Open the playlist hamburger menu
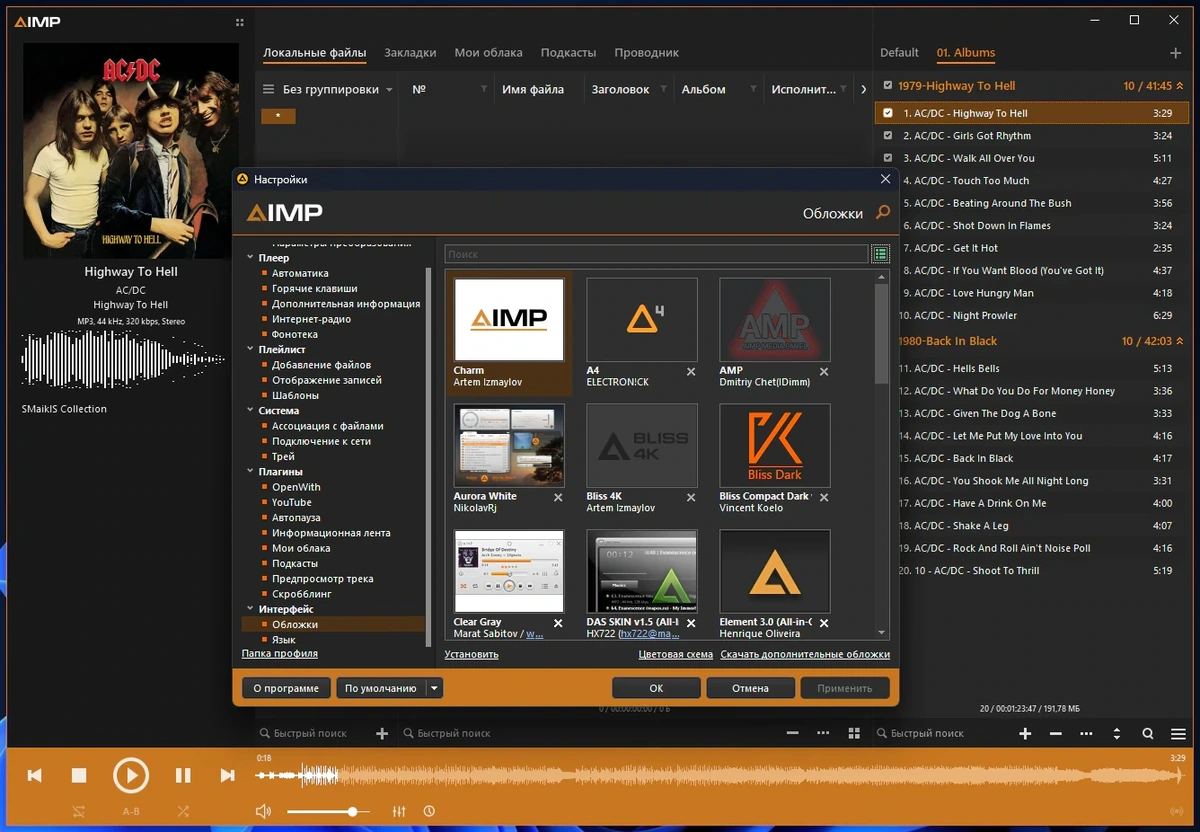 (x=1179, y=734)
